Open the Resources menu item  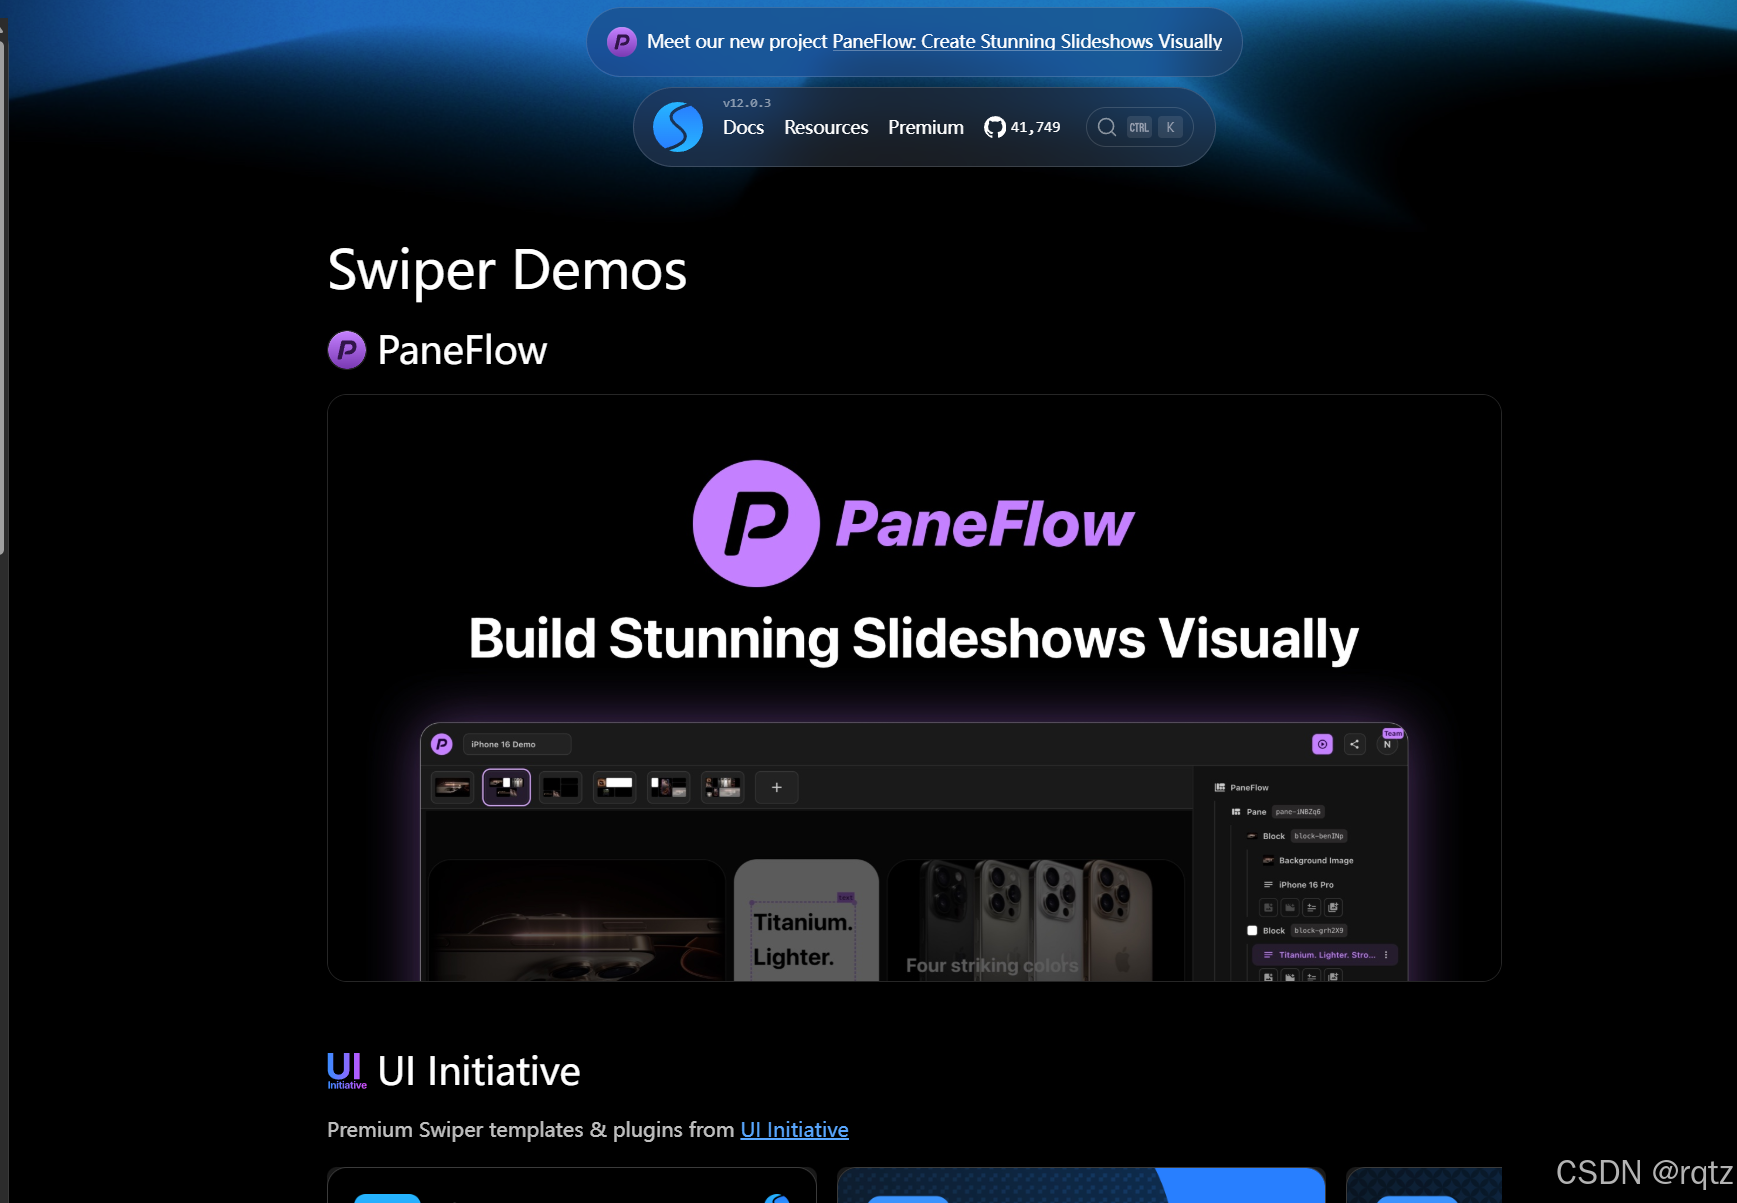point(826,127)
